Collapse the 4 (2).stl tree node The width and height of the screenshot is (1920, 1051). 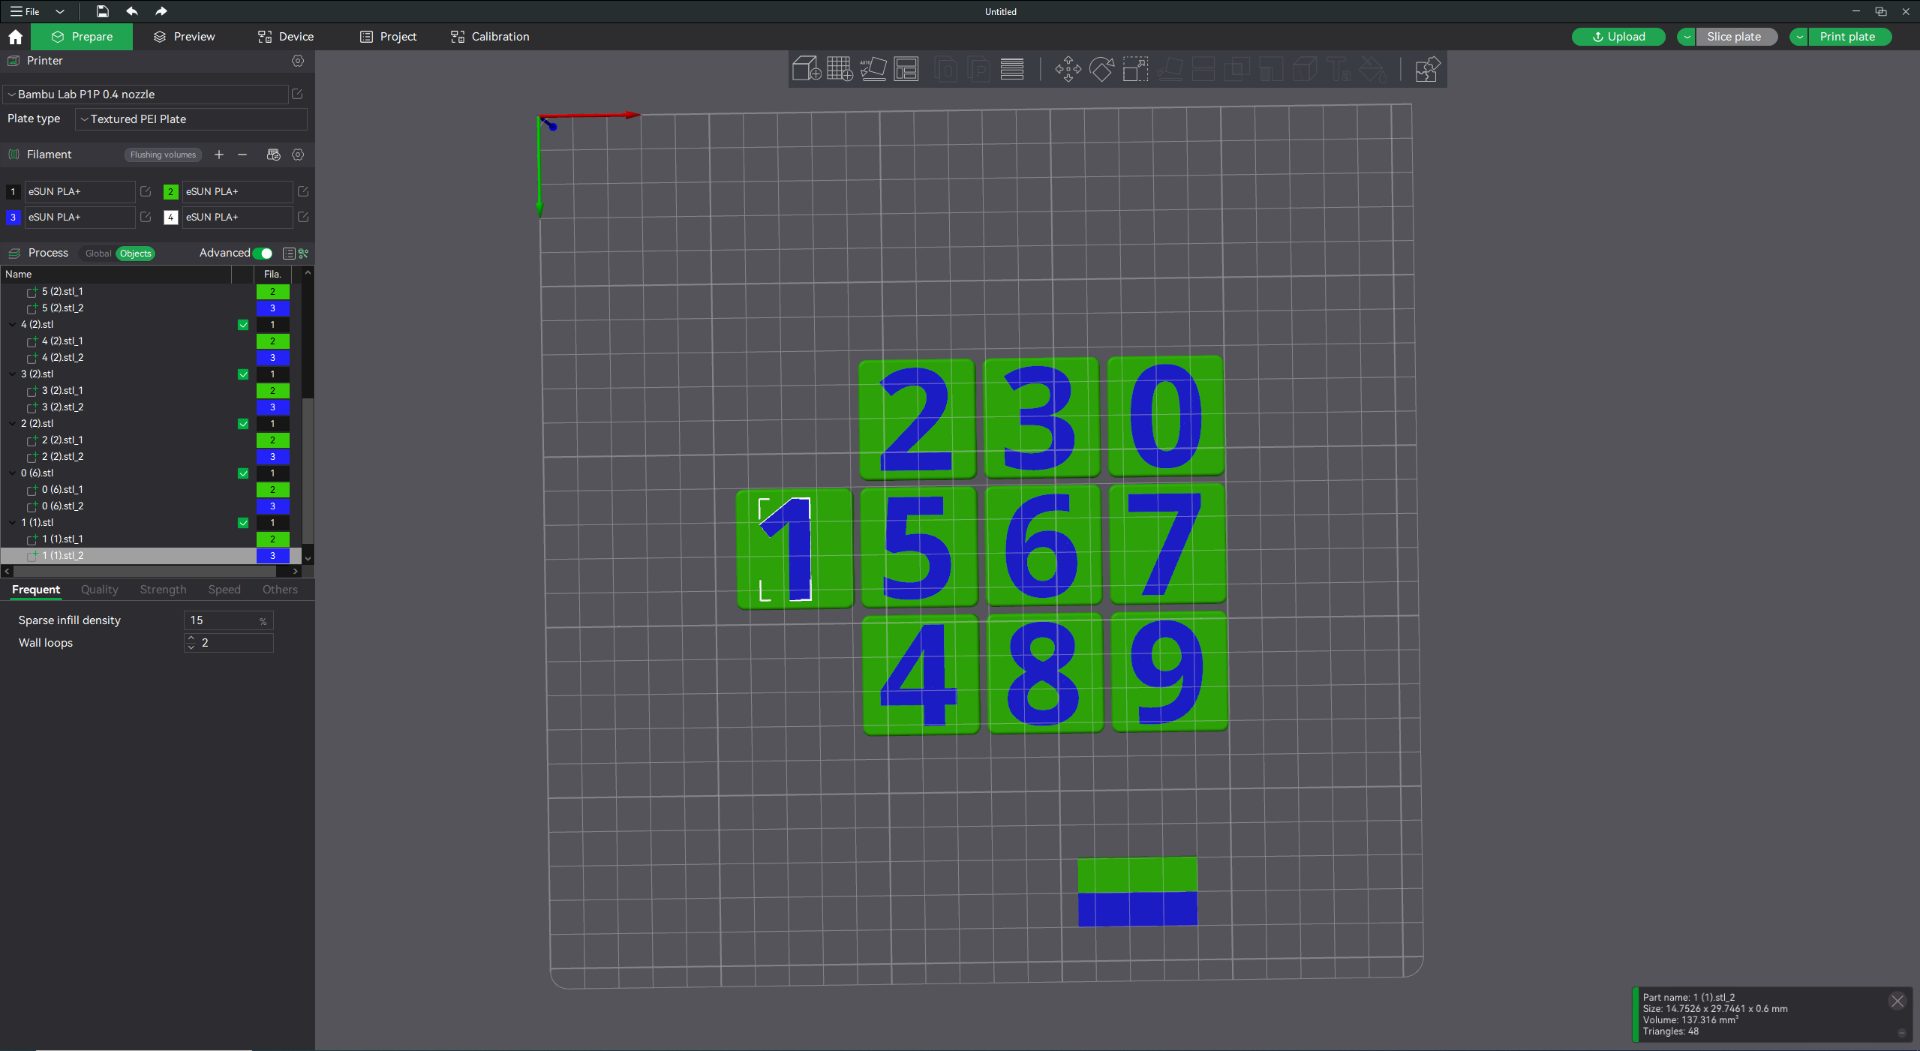click(12, 325)
